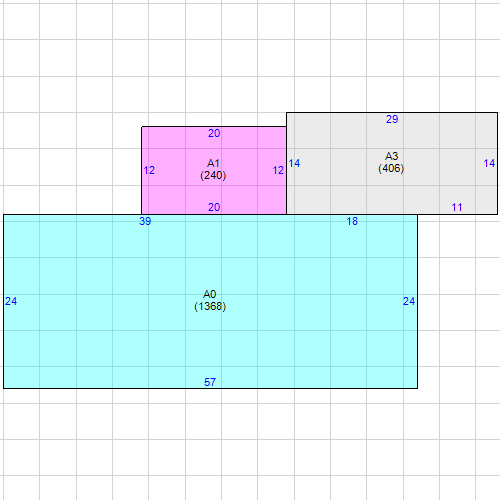Select the A0 (1368) area label

pos(210,300)
